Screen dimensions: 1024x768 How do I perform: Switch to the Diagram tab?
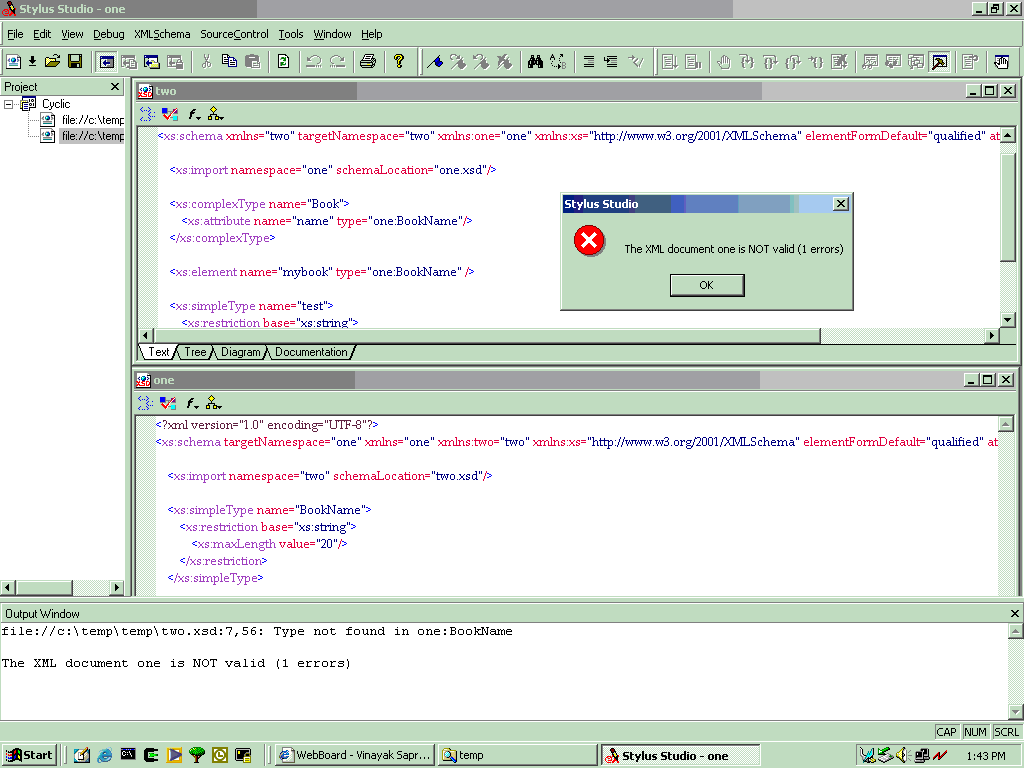(x=240, y=352)
